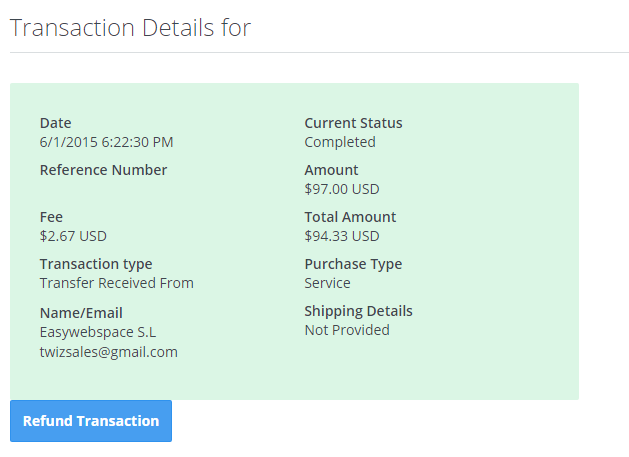Click the 6/1/2015 6:22:30 PM date value
The image size is (629, 457).
point(107,142)
